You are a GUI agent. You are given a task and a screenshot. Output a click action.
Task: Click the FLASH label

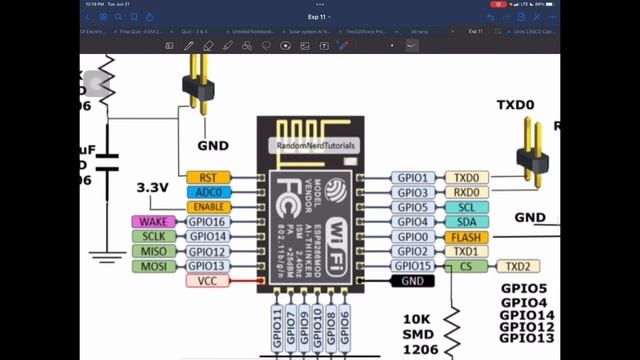click(466, 237)
